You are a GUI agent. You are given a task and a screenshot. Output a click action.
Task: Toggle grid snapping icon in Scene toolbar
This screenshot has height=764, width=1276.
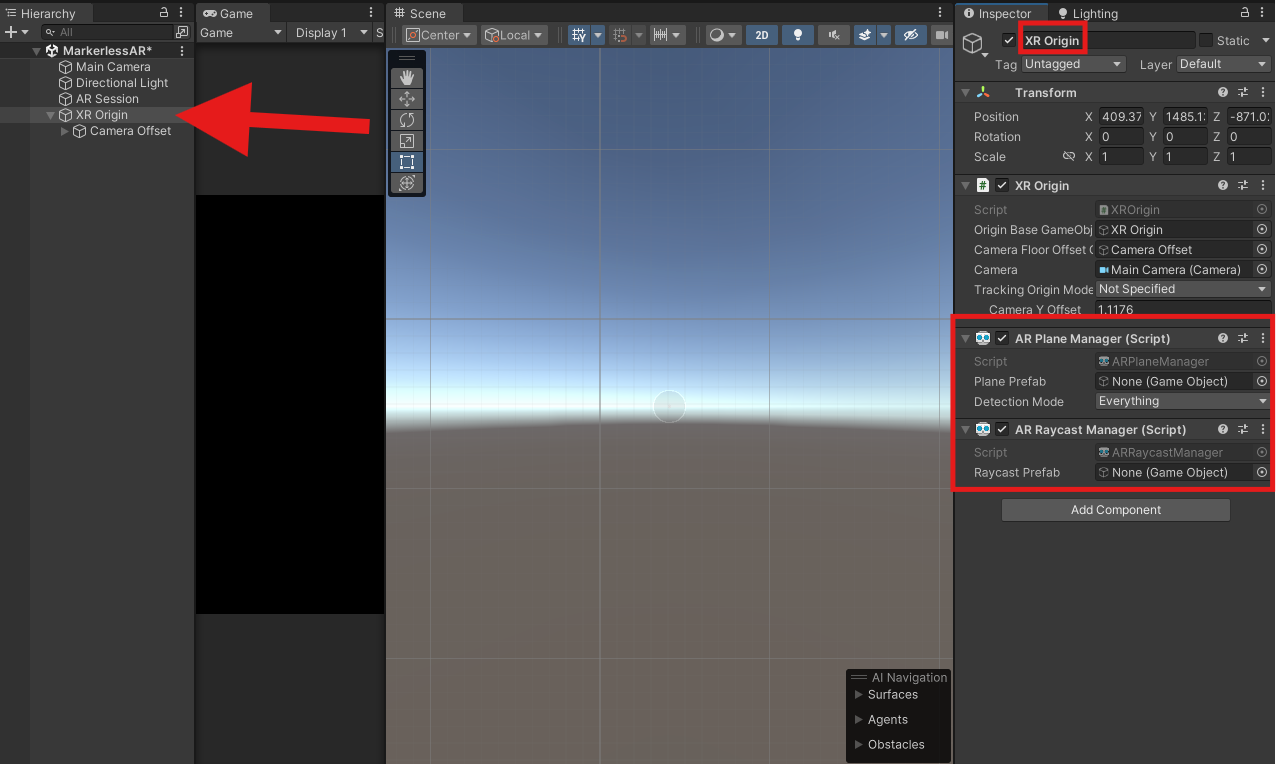point(619,35)
